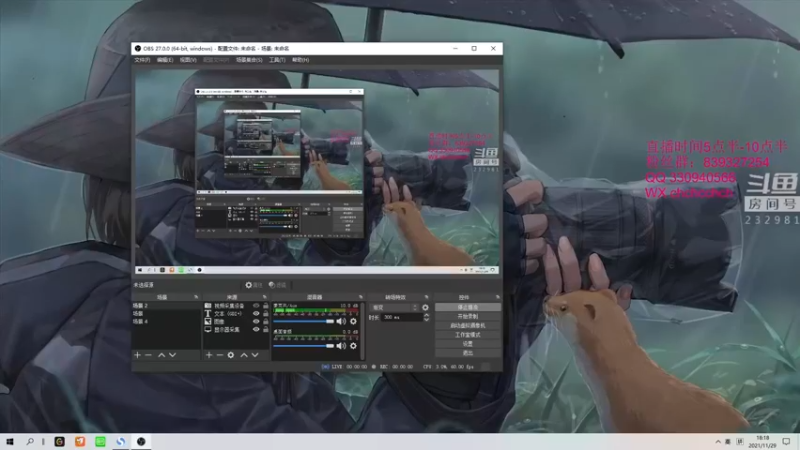This screenshot has height=450, width=800.
Task: Open the 帮助(H) menu
Action: (x=301, y=60)
